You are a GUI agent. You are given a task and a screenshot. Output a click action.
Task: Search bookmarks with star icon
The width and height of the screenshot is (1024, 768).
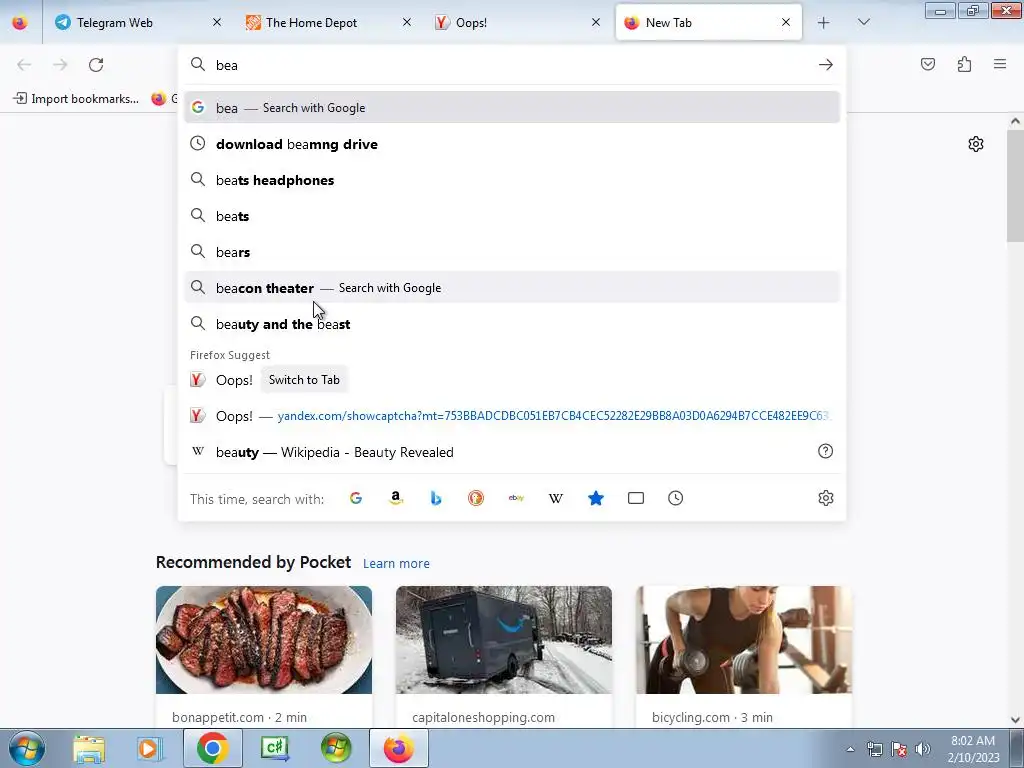tap(596, 498)
